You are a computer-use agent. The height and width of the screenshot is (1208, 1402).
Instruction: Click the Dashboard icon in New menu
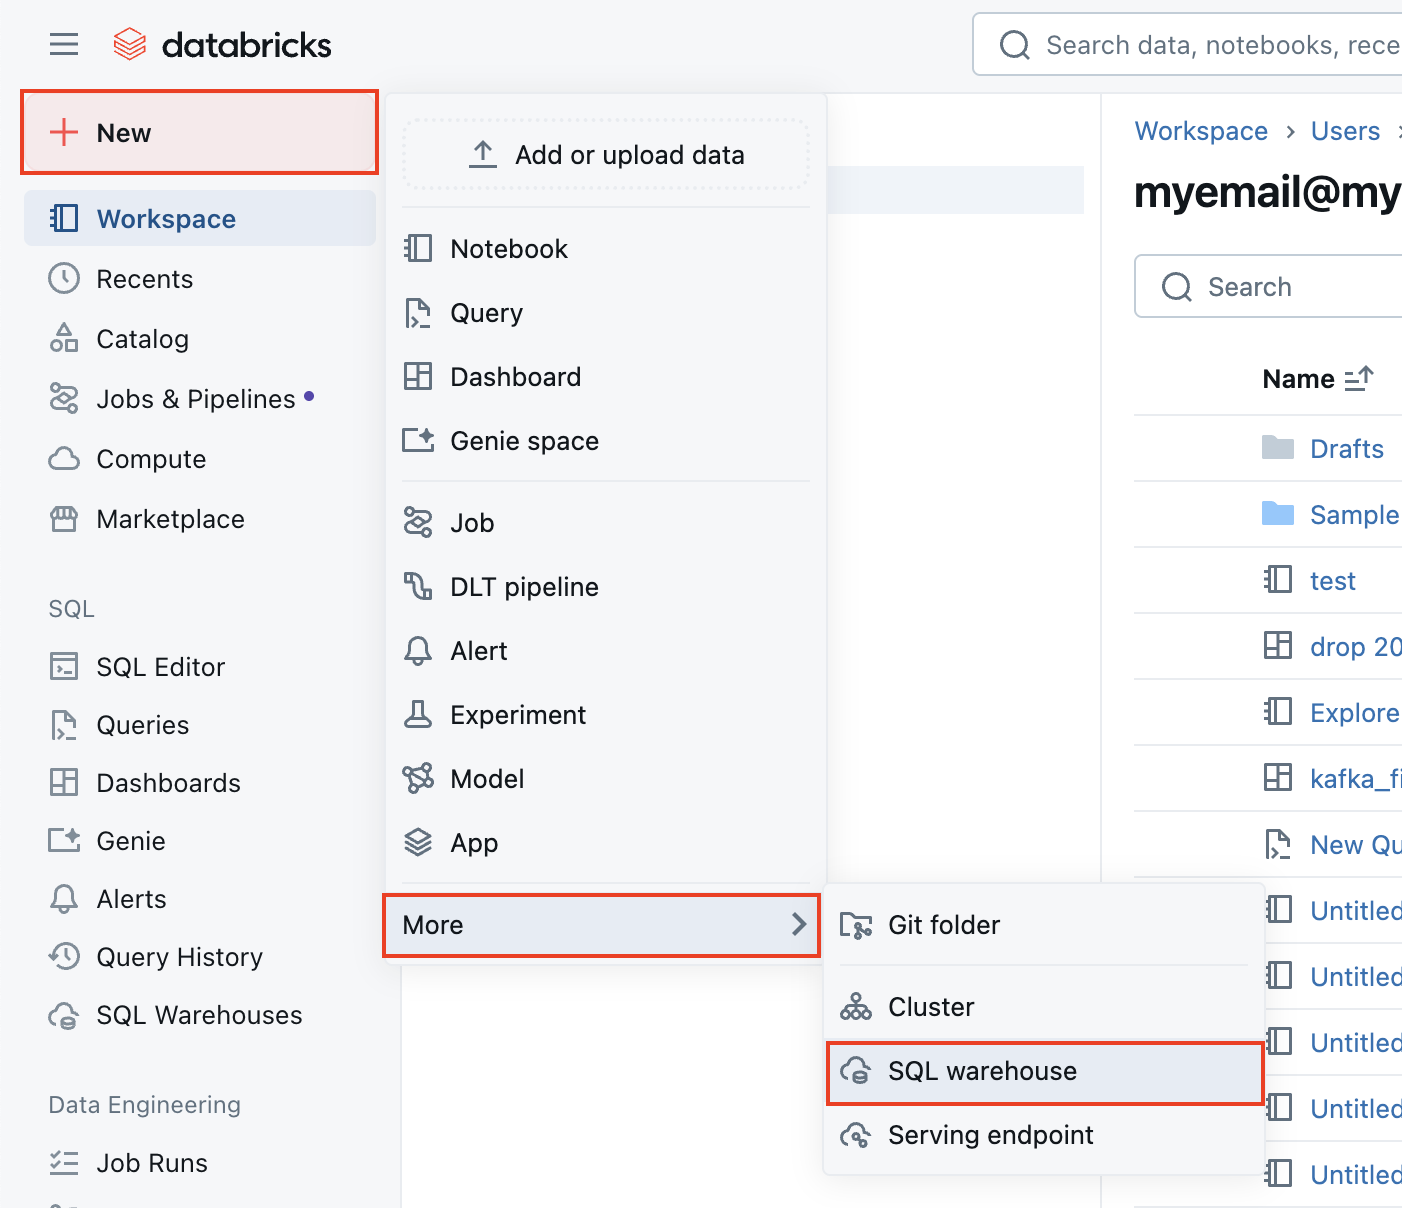tap(418, 376)
